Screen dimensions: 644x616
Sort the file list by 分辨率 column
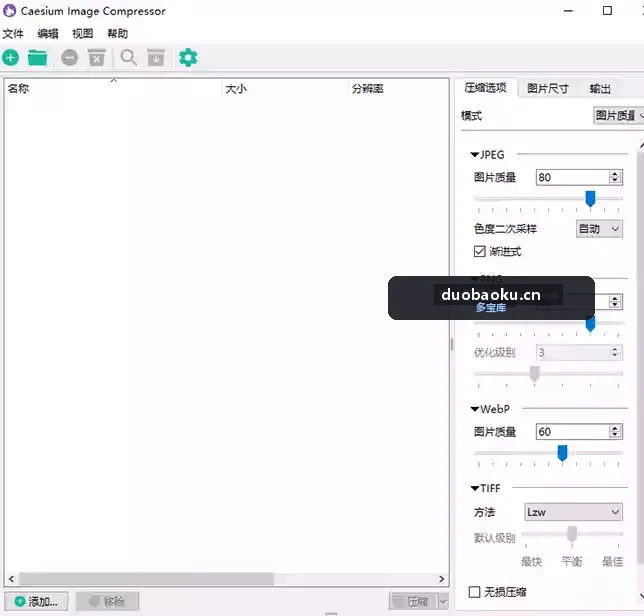click(x=398, y=88)
